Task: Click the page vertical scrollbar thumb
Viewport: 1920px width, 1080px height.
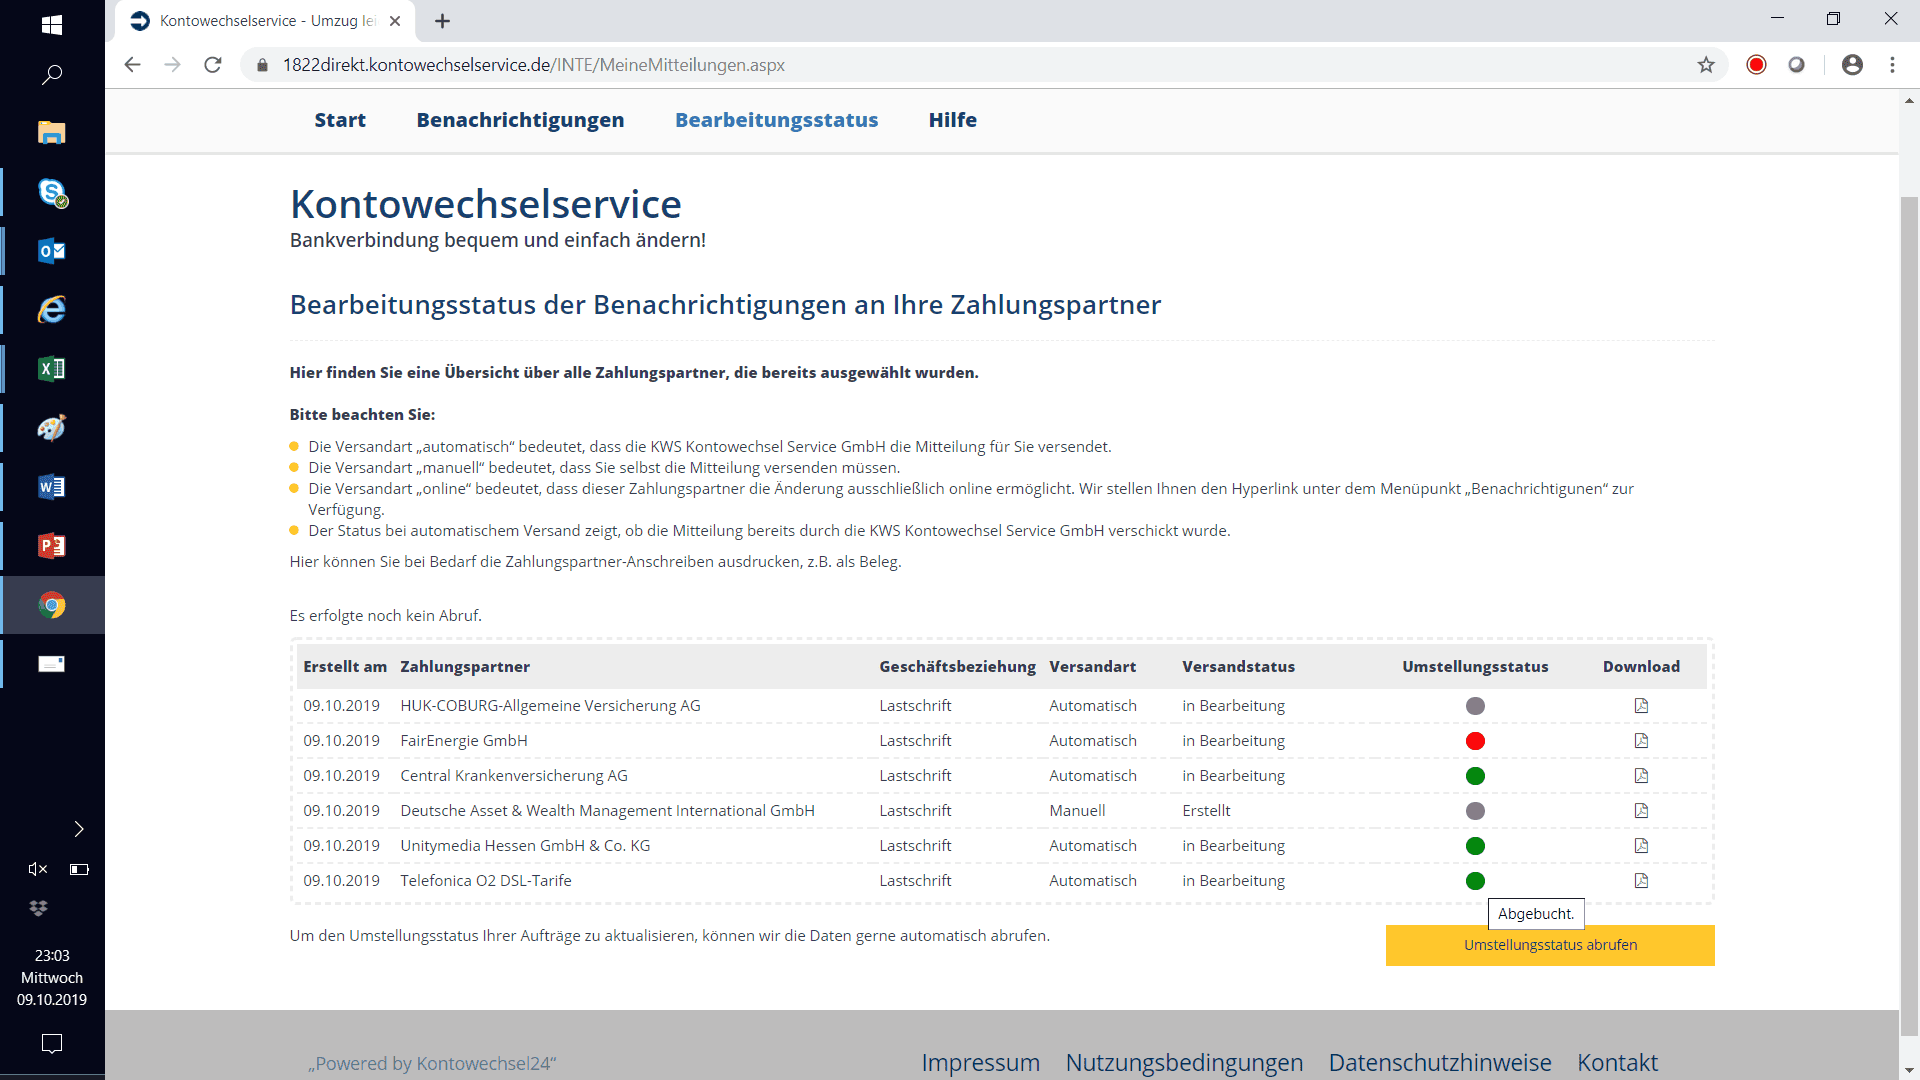Action: (1909, 615)
